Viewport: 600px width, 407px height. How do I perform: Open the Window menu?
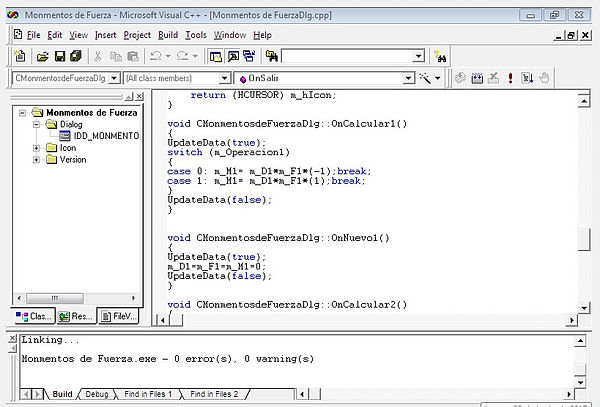230,35
